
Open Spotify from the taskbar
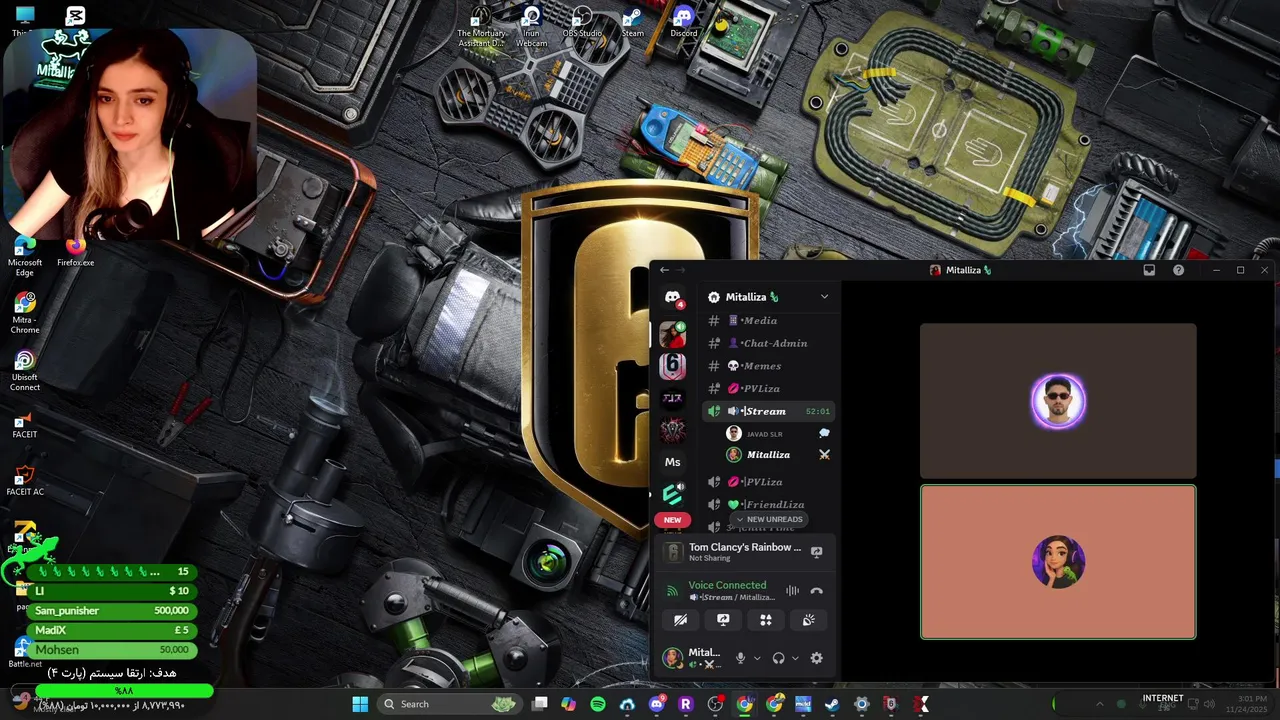point(598,704)
